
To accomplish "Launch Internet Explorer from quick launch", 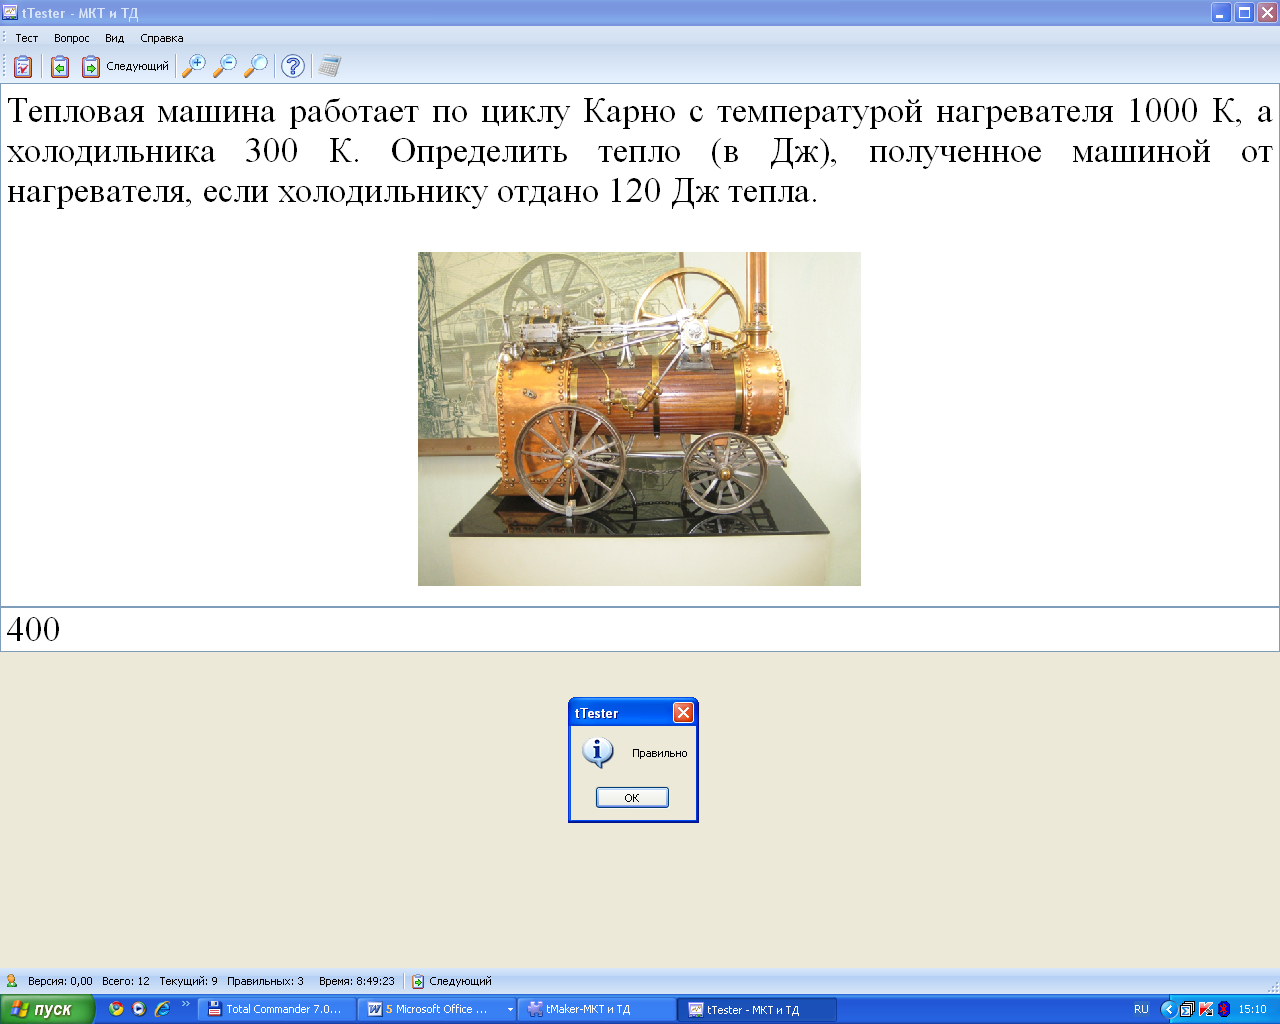I will [x=162, y=1009].
